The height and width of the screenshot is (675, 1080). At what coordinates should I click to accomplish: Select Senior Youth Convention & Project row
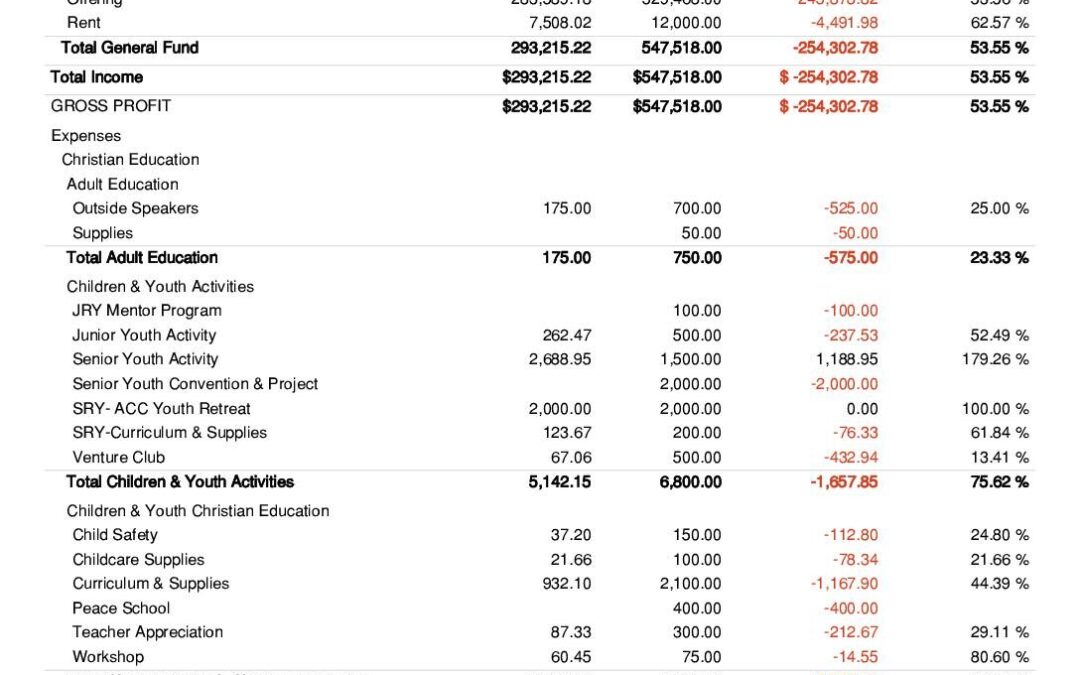point(195,384)
